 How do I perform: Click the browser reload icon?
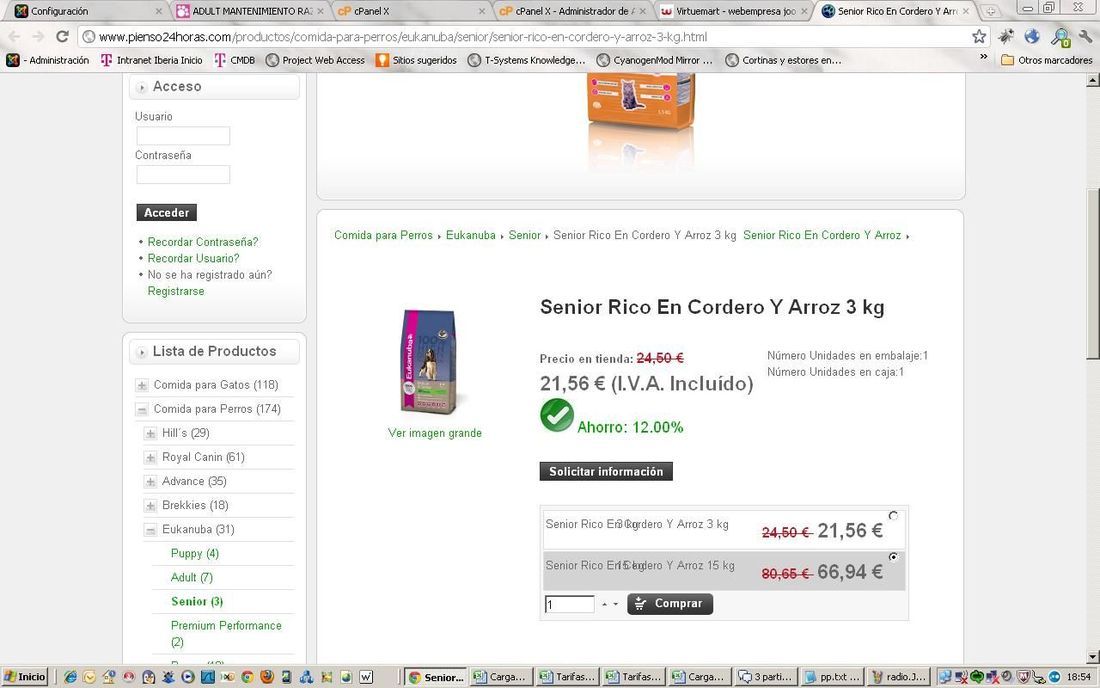click(x=62, y=36)
